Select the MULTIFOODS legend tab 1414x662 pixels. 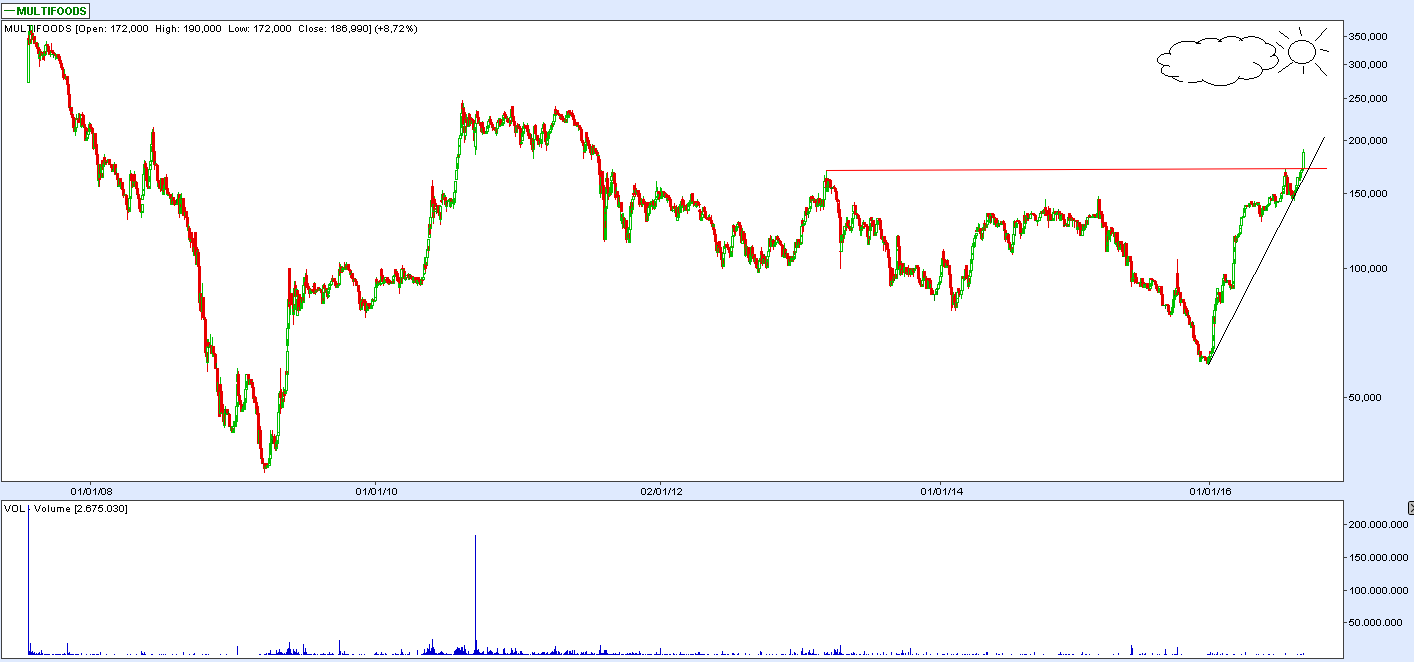coord(46,11)
